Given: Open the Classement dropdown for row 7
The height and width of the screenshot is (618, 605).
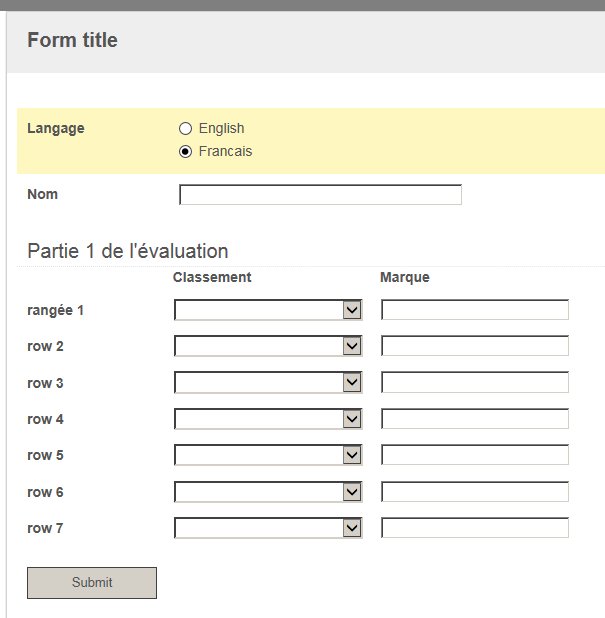Looking at the screenshot, I should pyautogui.click(x=267, y=528).
